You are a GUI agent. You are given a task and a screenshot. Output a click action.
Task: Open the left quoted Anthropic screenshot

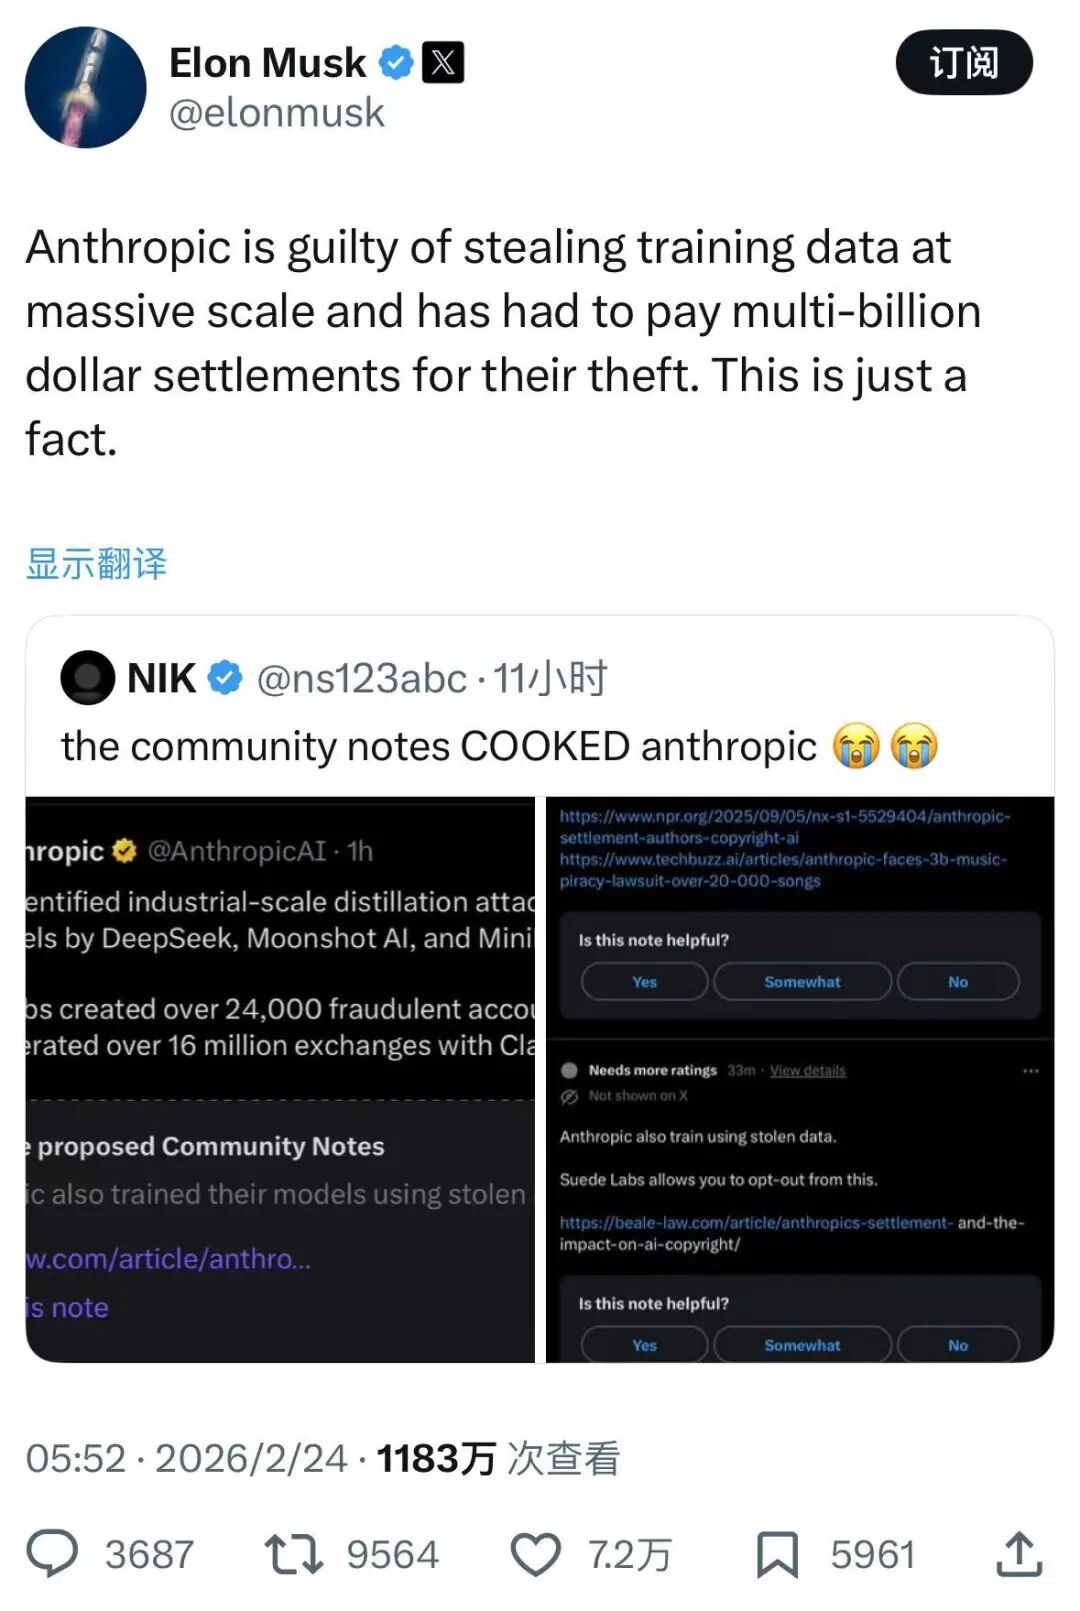pos(280,1080)
